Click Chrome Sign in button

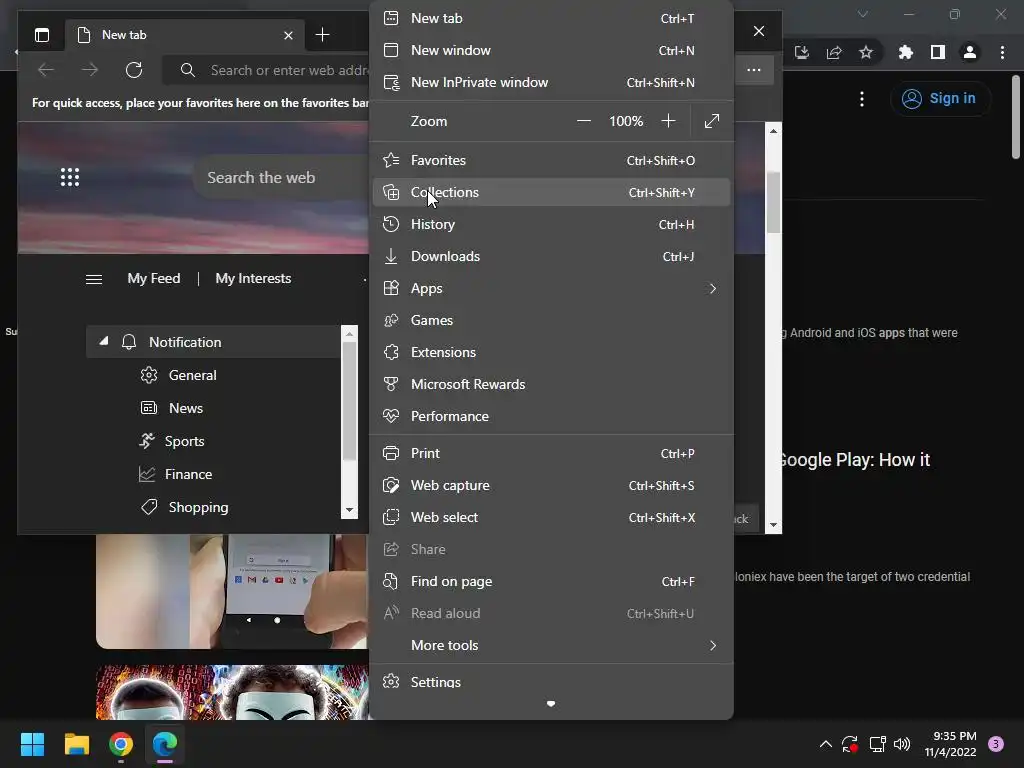click(939, 98)
